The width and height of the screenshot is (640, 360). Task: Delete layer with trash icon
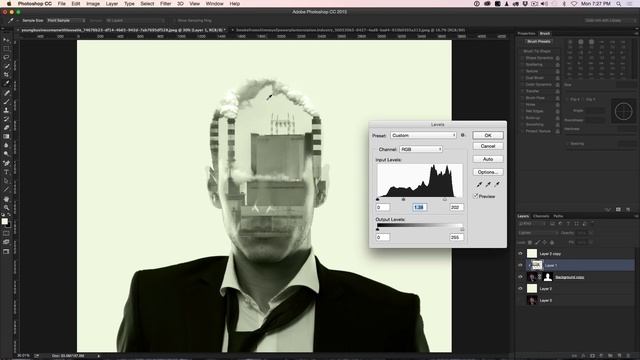(628, 356)
